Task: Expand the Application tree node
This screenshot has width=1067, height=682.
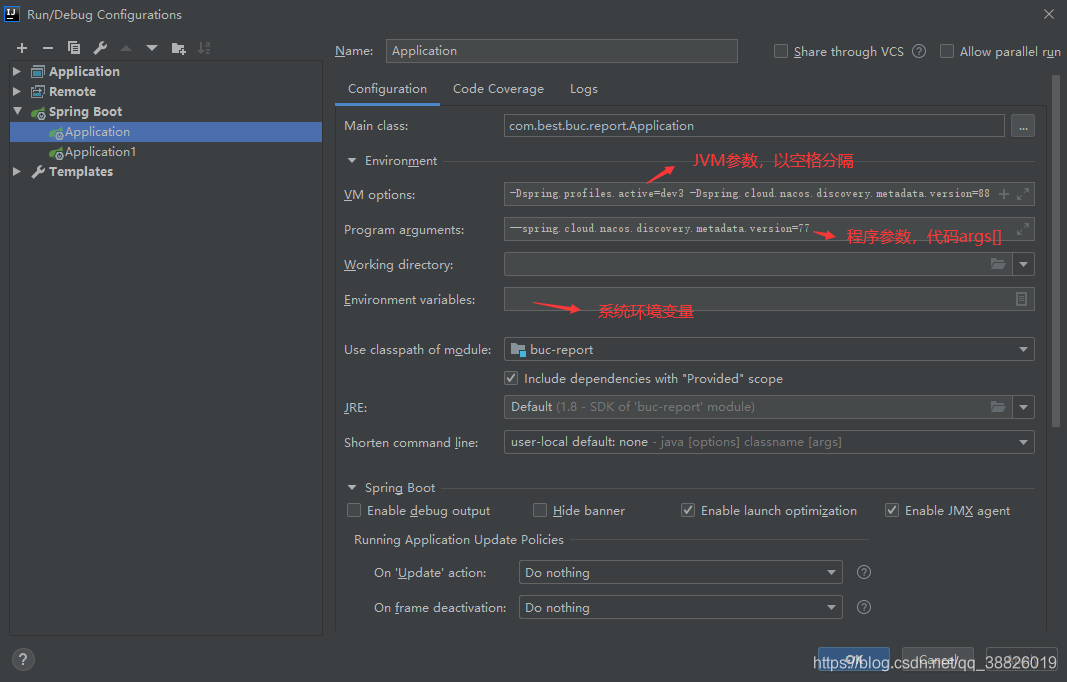Action: pos(17,71)
